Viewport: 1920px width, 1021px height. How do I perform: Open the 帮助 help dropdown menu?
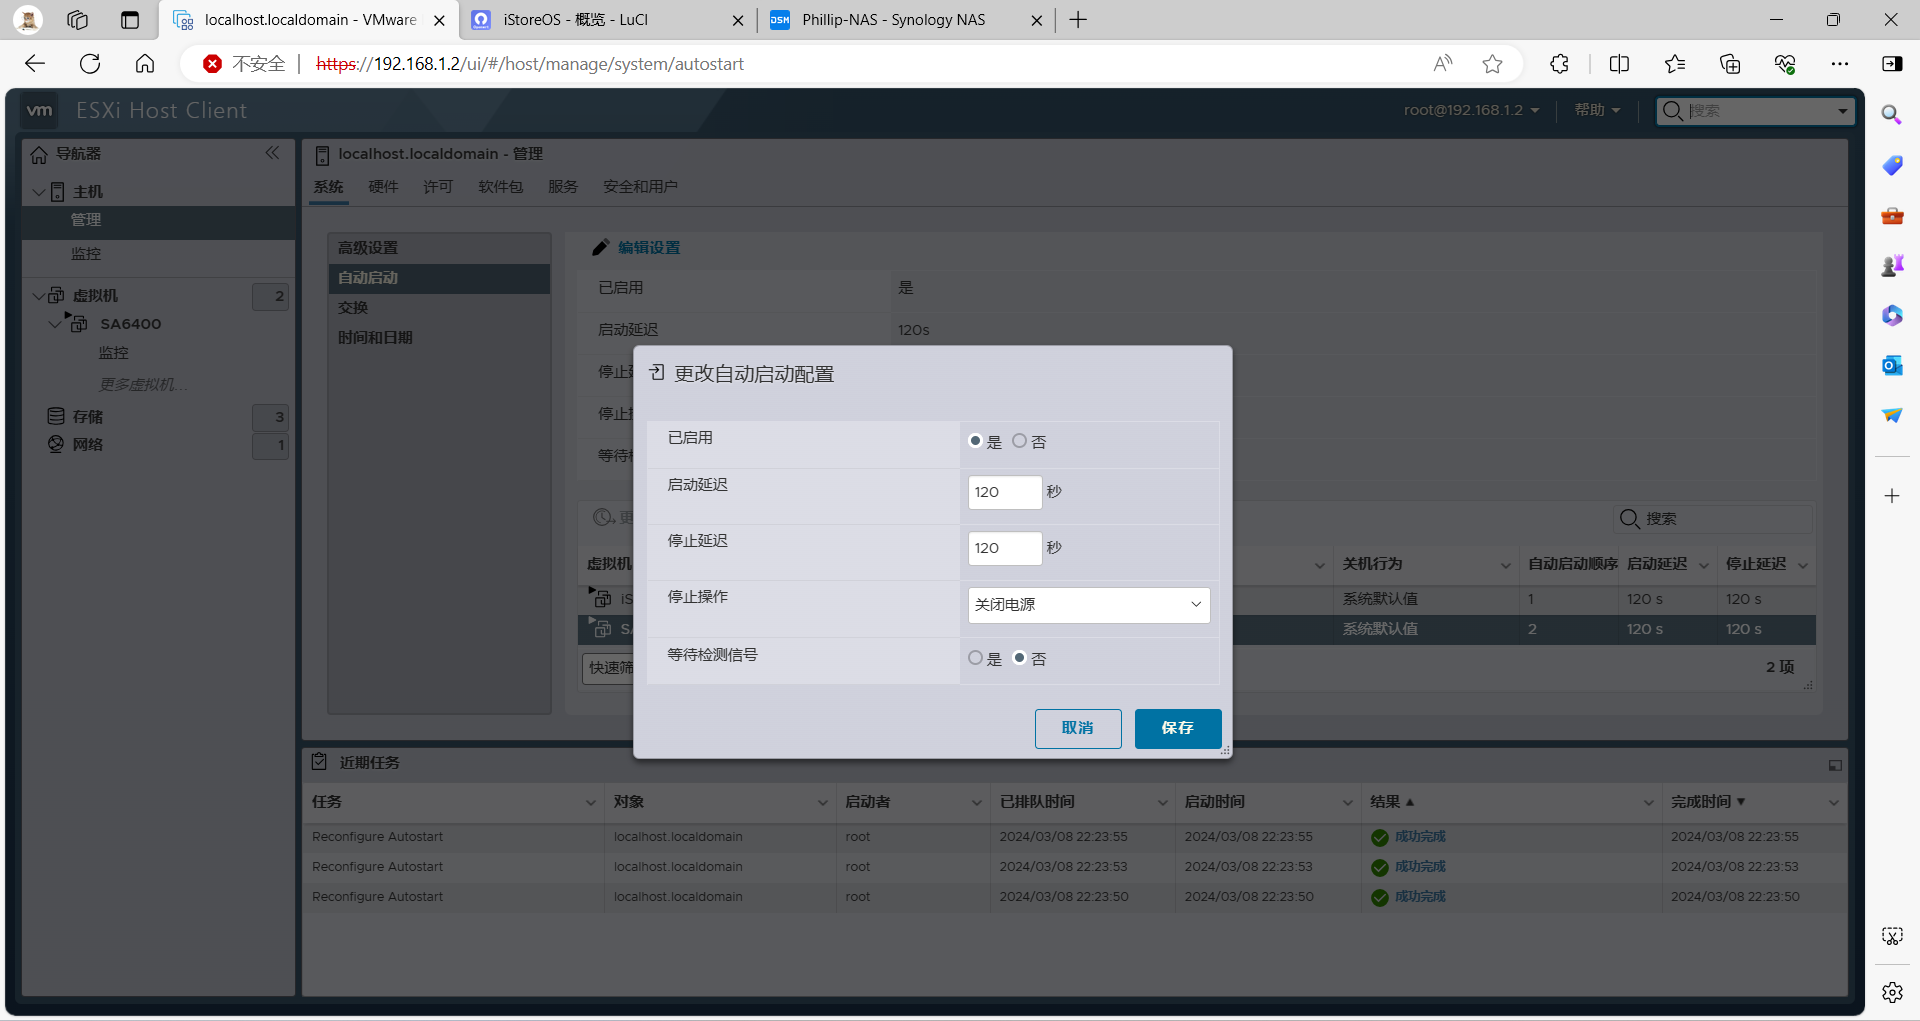(1596, 110)
